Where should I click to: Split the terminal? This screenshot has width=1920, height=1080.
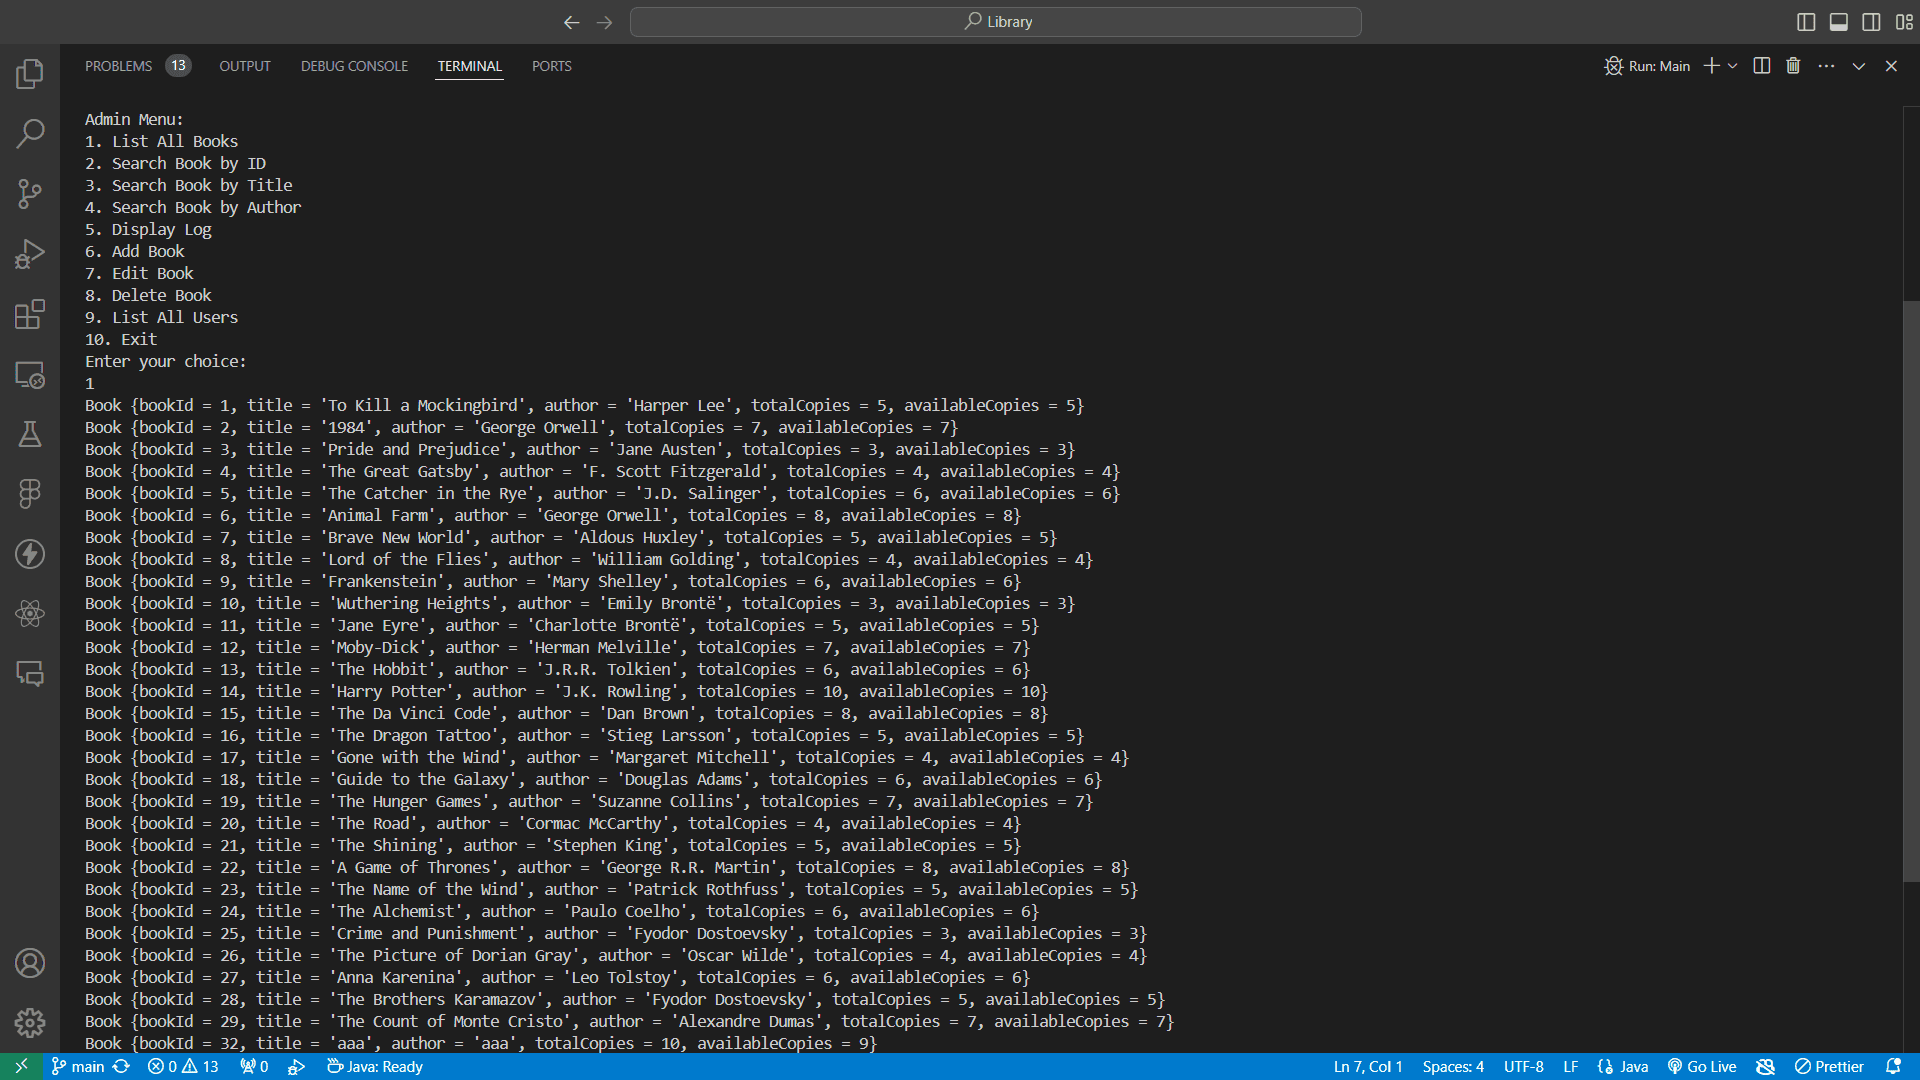[x=1762, y=66]
